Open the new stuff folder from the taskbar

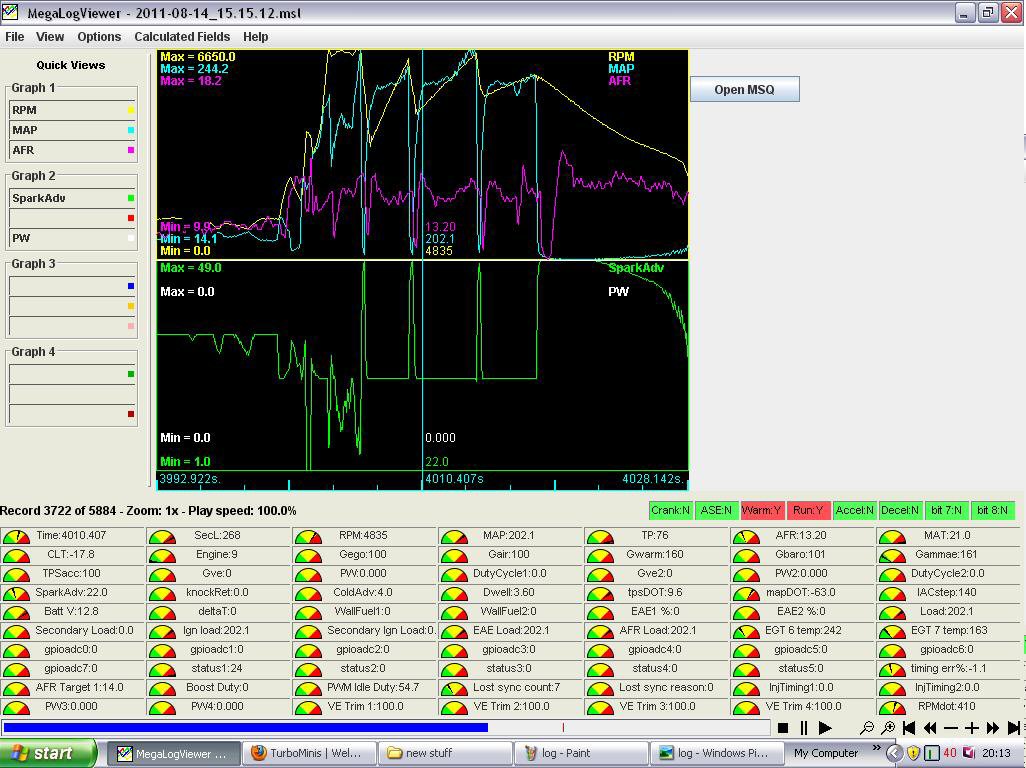(x=445, y=753)
